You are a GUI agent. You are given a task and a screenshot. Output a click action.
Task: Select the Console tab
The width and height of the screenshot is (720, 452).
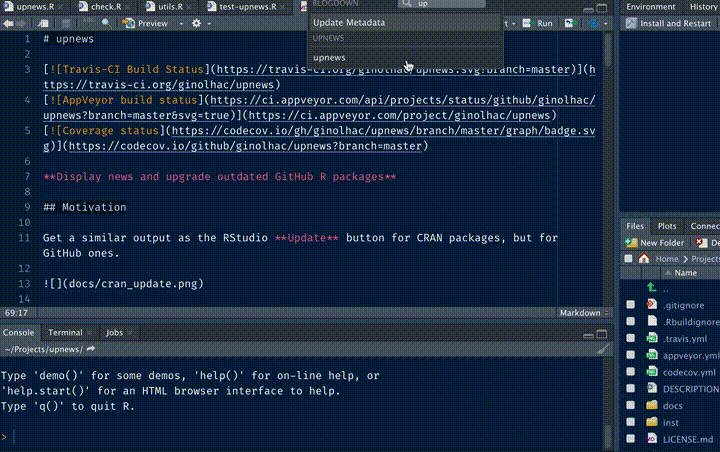[x=18, y=332]
